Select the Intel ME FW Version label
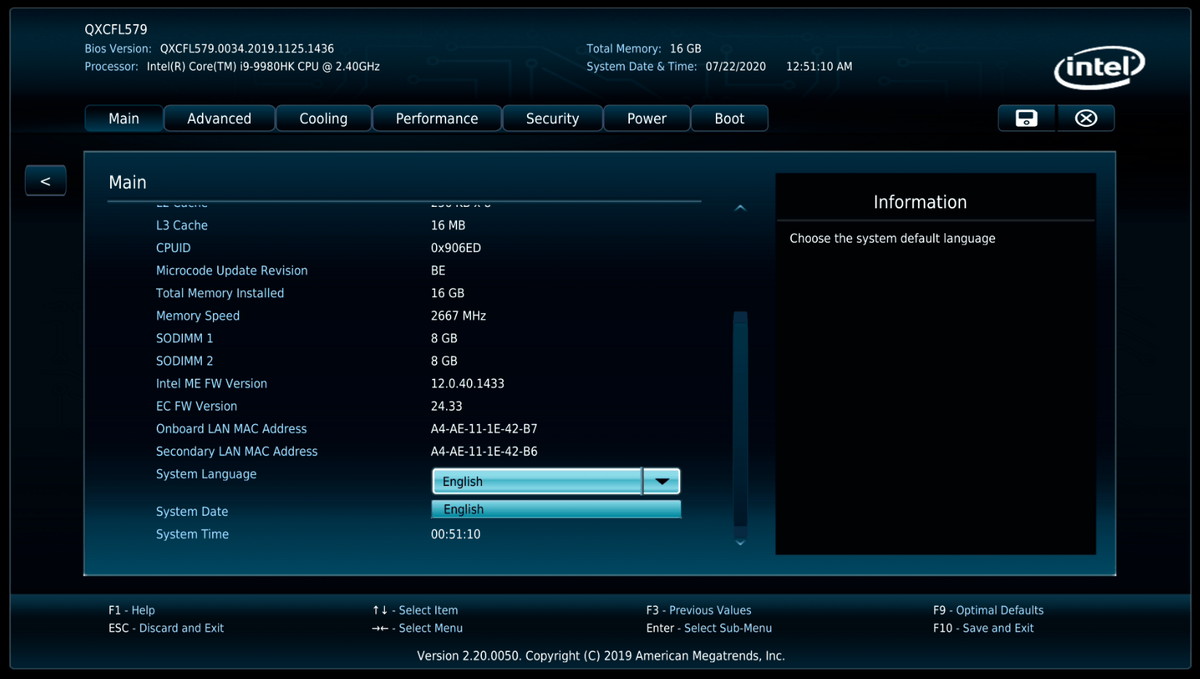 (212, 384)
